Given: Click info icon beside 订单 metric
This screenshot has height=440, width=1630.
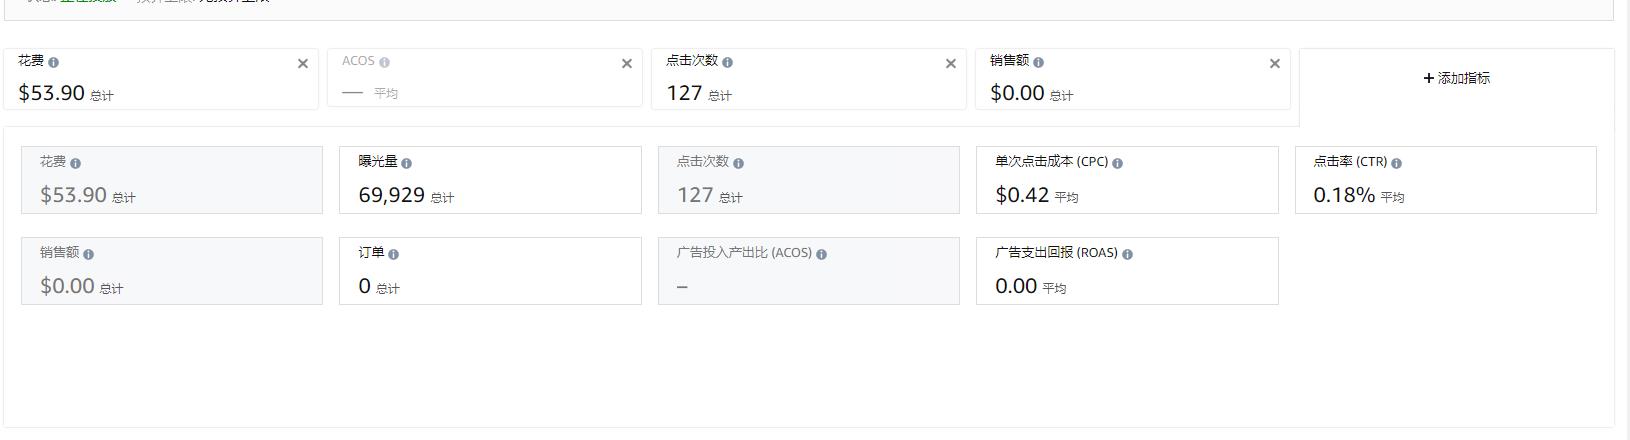Looking at the screenshot, I should [393, 254].
